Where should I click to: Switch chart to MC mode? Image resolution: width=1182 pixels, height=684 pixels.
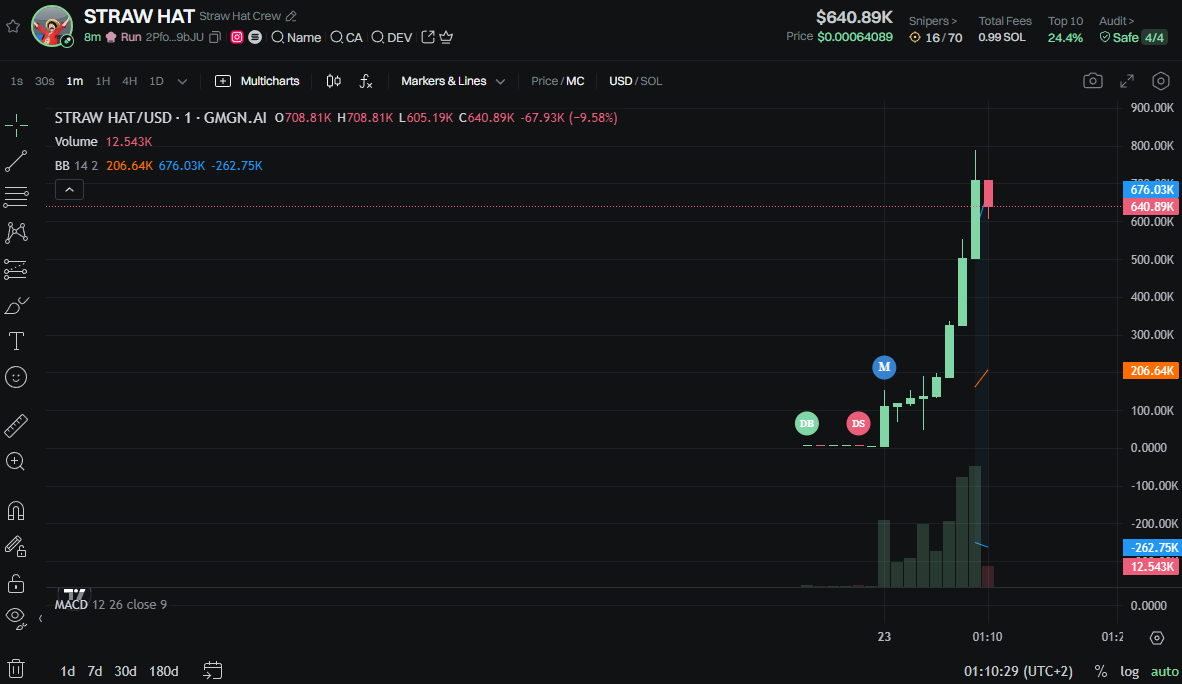point(575,81)
